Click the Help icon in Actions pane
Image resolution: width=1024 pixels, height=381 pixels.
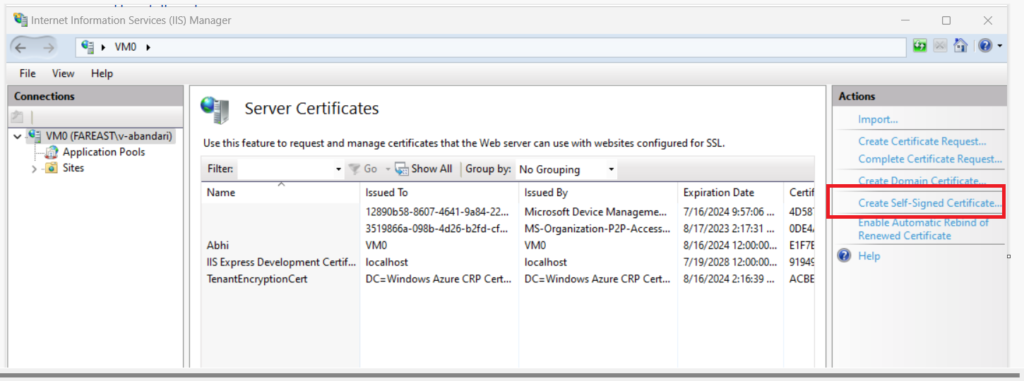pyautogui.click(x=844, y=256)
